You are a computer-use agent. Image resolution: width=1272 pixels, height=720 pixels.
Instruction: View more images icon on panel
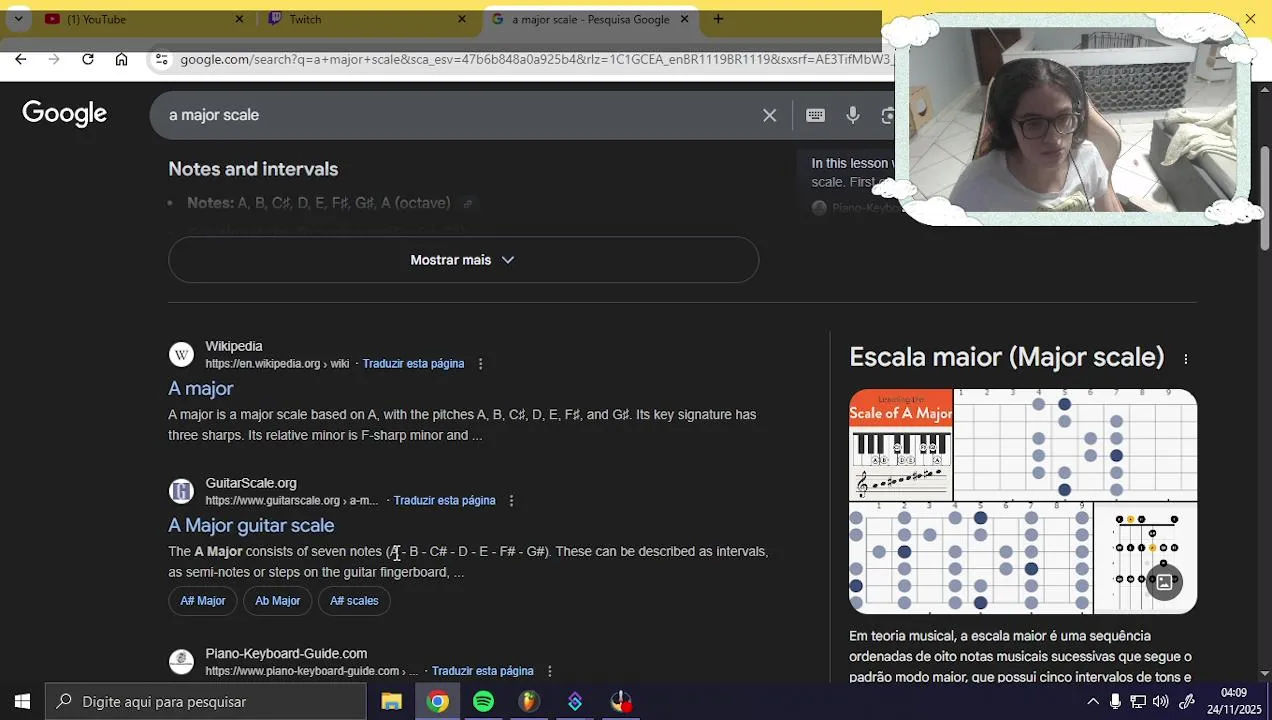click(x=1165, y=582)
